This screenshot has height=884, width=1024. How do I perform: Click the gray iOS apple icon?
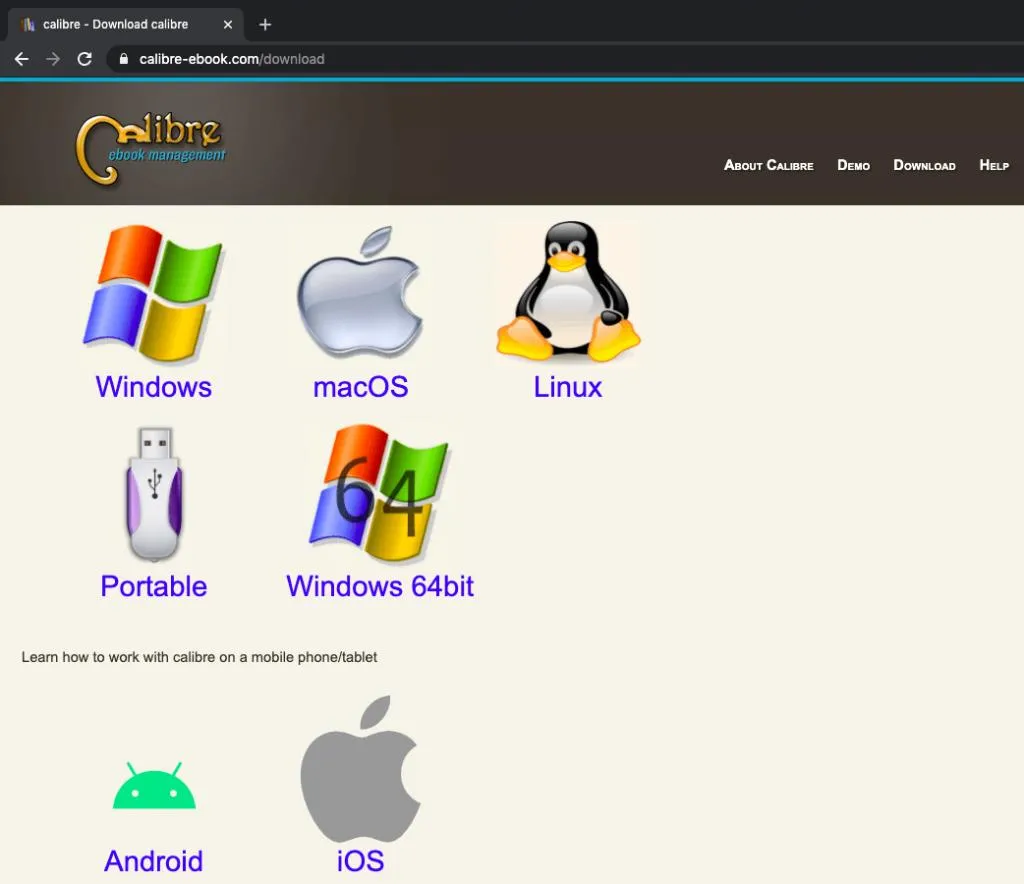(x=360, y=769)
